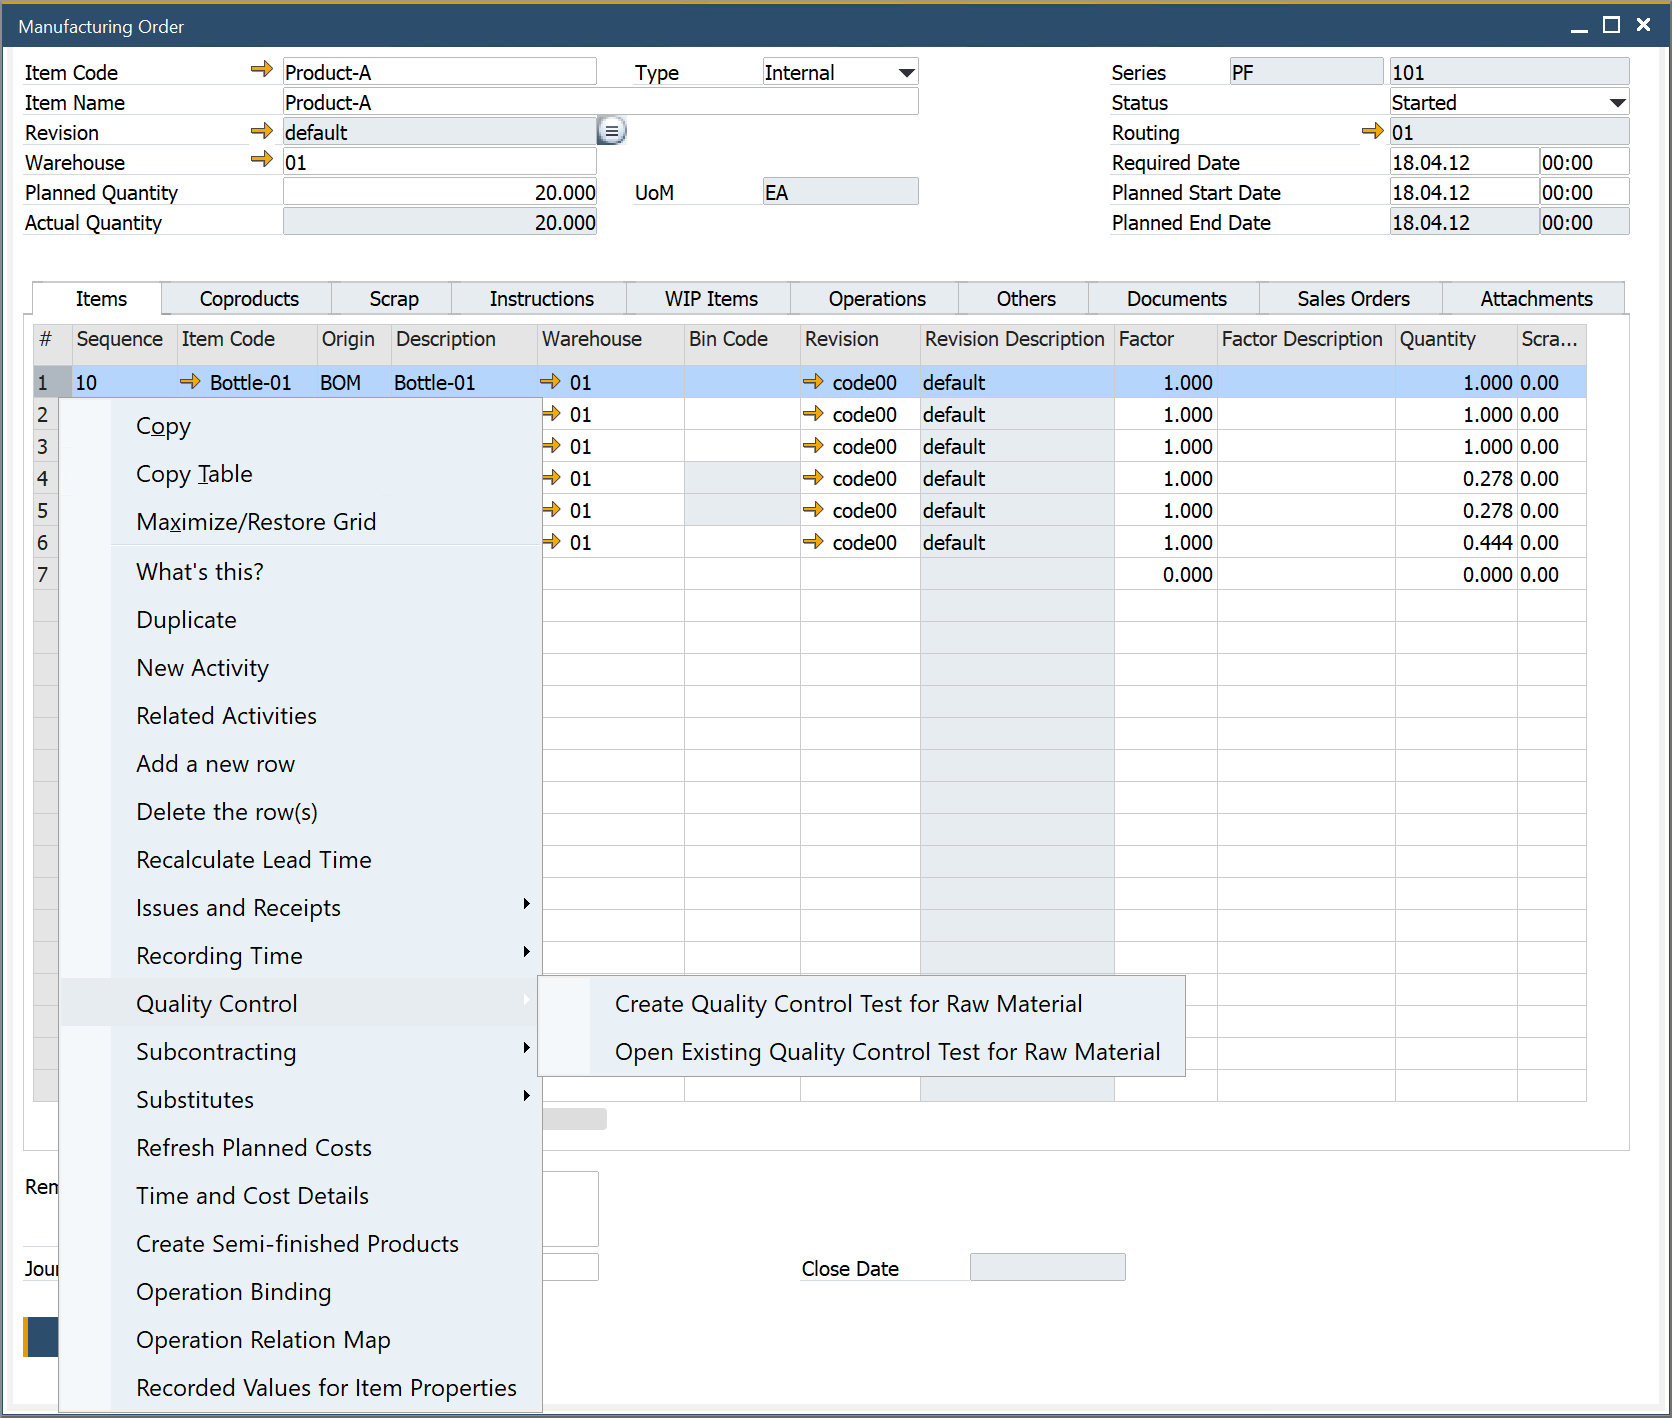Expand the Recording Time submenu
The height and width of the screenshot is (1418, 1672).
pyautogui.click(x=301, y=956)
